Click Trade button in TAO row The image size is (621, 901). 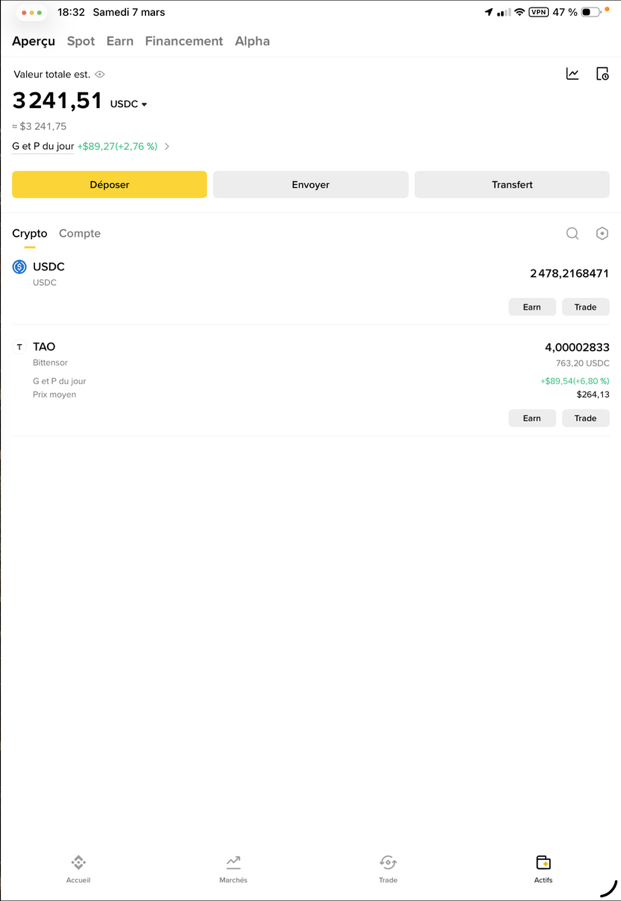pyautogui.click(x=585, y=418)
